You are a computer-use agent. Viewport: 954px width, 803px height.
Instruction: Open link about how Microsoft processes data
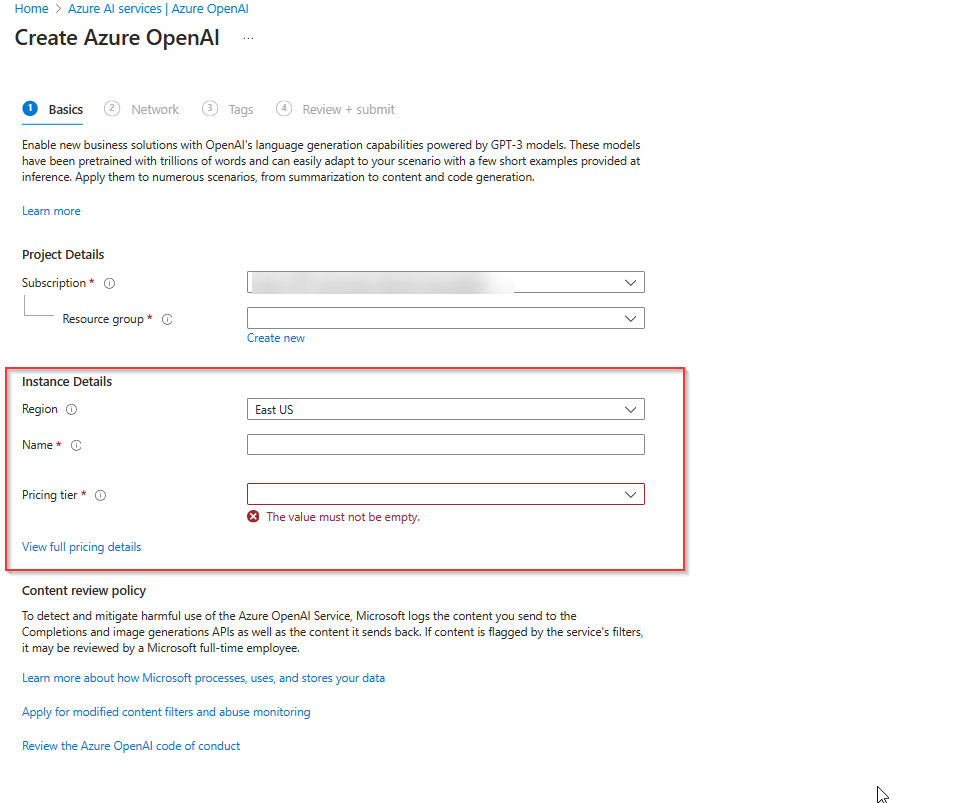[203, 678]
